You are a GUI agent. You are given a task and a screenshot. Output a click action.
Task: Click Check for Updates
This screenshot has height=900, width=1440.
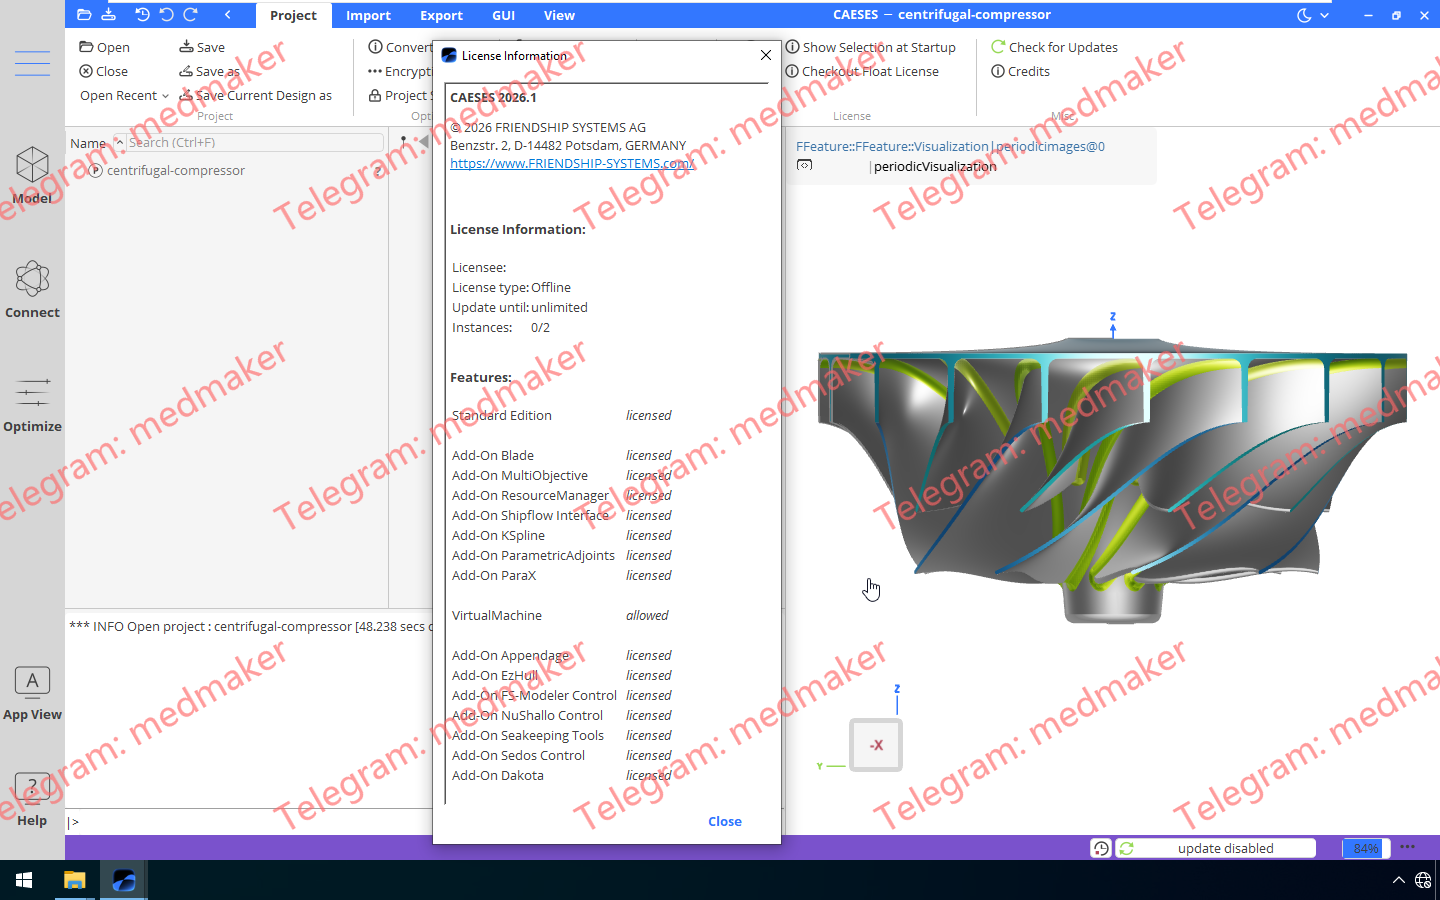click(x=1054, y=47)
